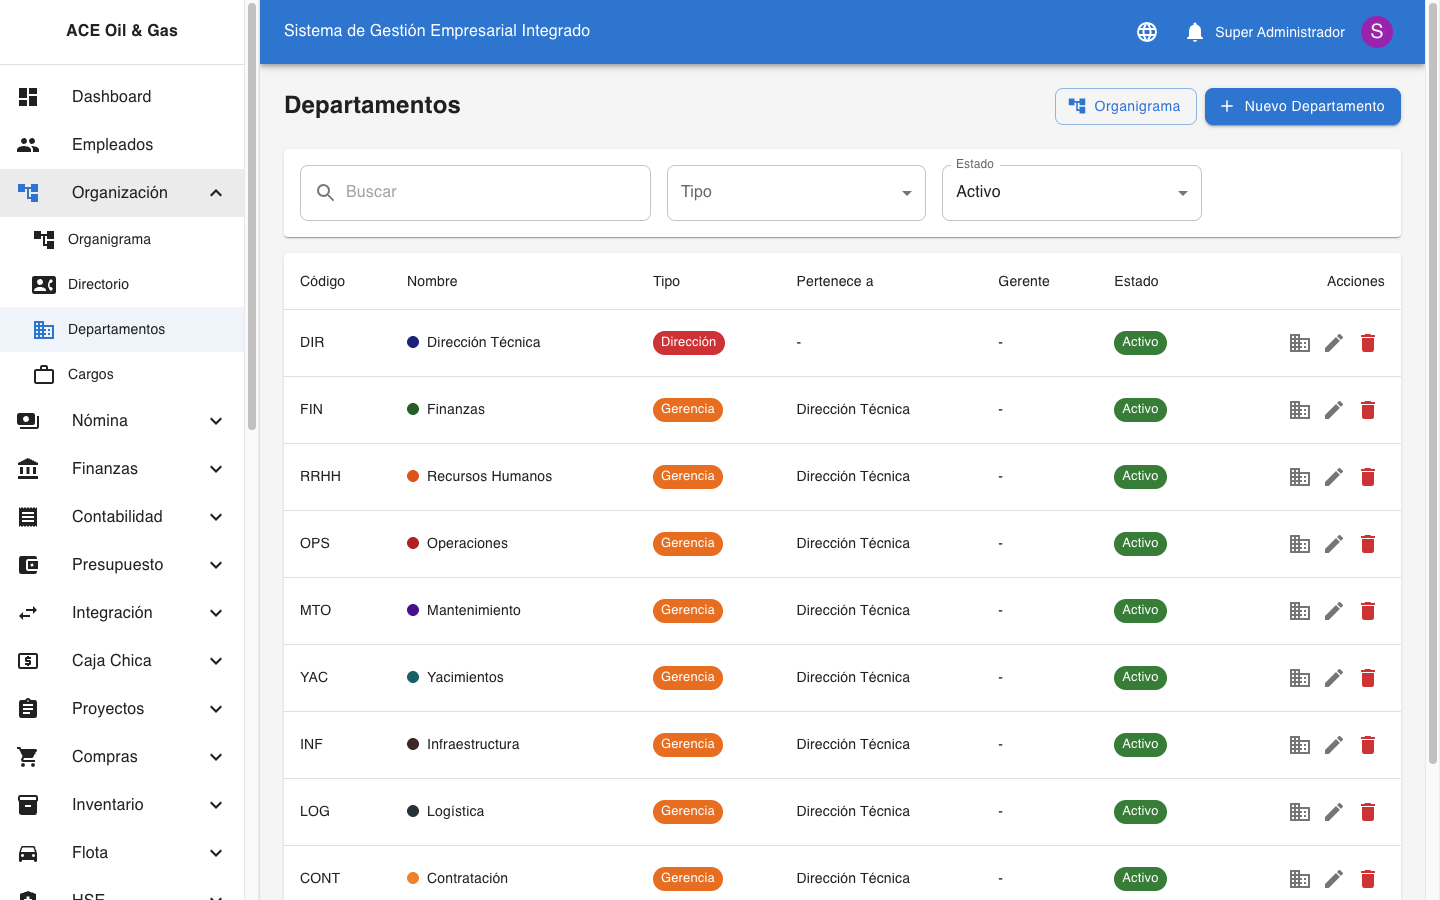Click the language globe icon
Screen dimensions: 1440x900
[1147, 32]
